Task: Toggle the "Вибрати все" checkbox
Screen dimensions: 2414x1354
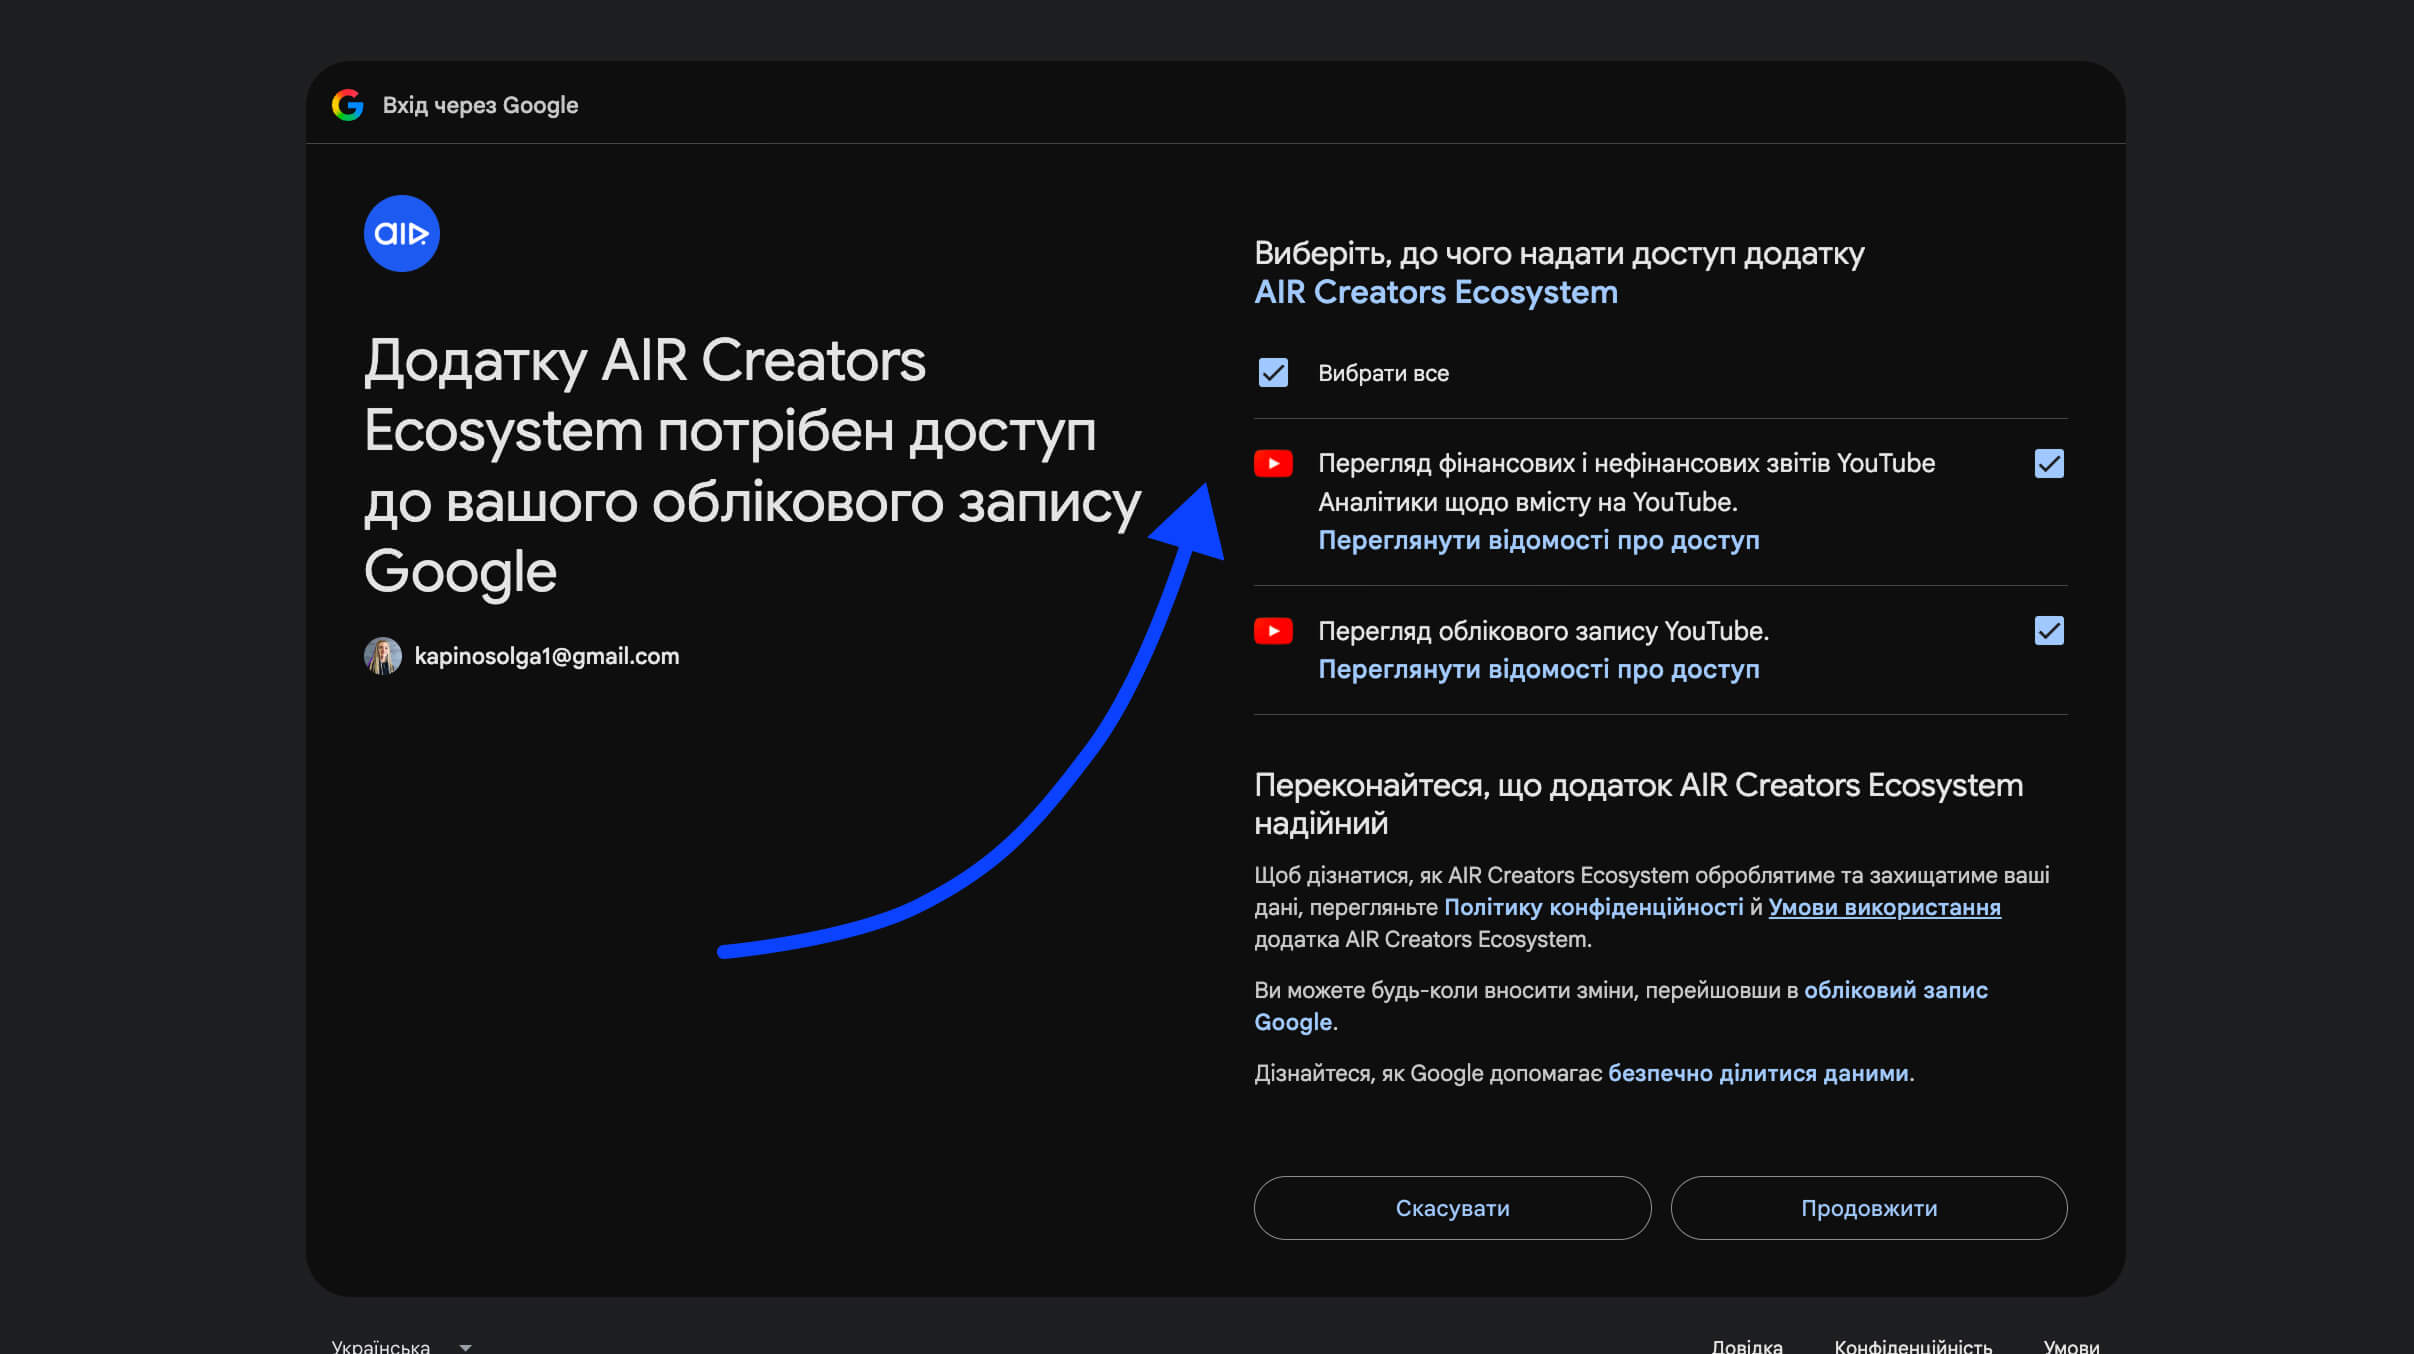Action: 1273,373
